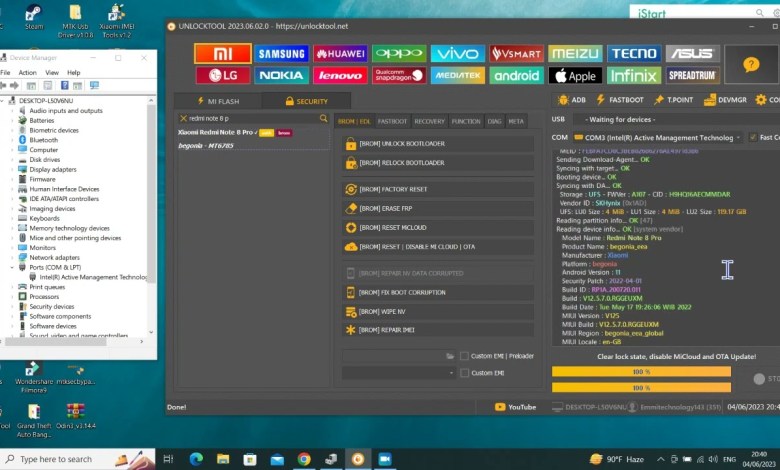The height and width of the screenshot is (470, 780).
Task: Enable Custom EMI | Preloader checkbox
Action: [464, 356]
